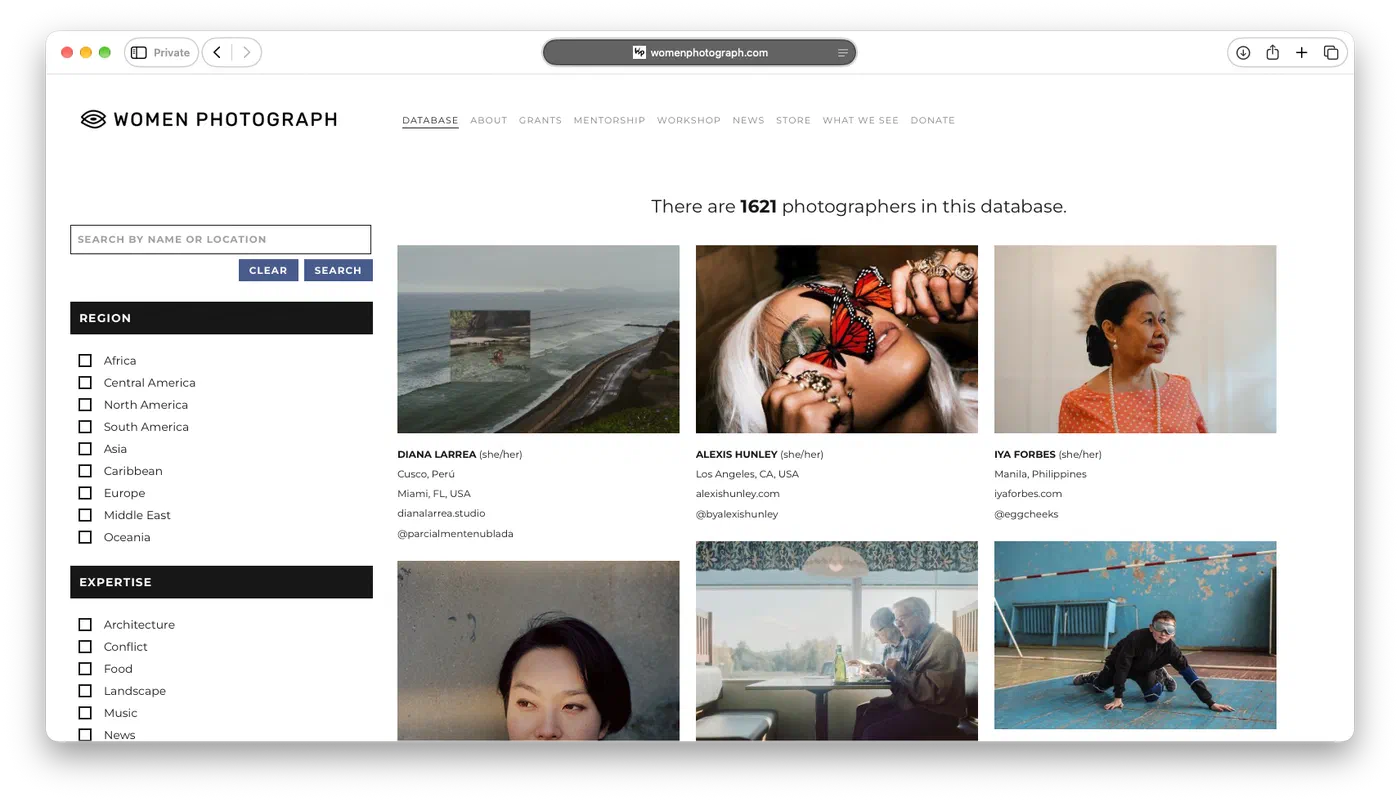Screen dimensions: 1400x802
Task: Open a new tab with plus icon
Action: [x=1301, y=53]
